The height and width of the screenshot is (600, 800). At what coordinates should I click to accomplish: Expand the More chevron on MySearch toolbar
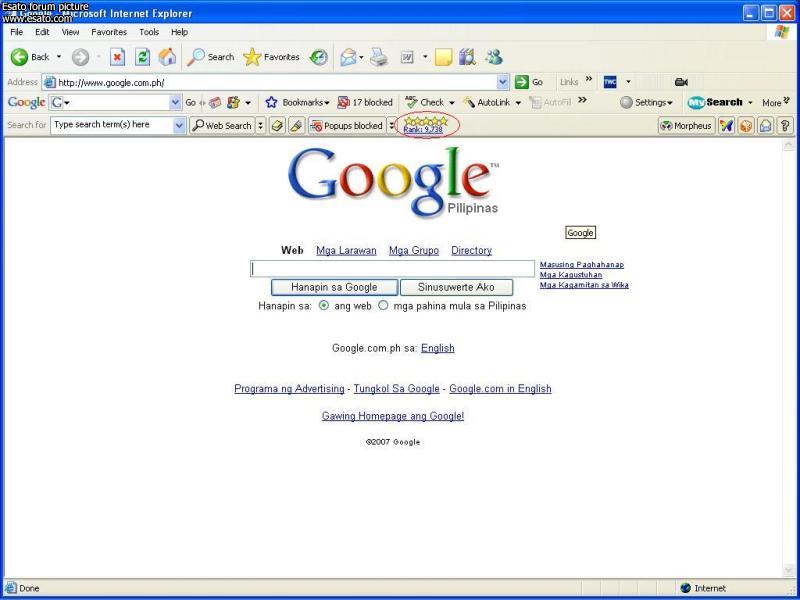click(x=786, y=100)
